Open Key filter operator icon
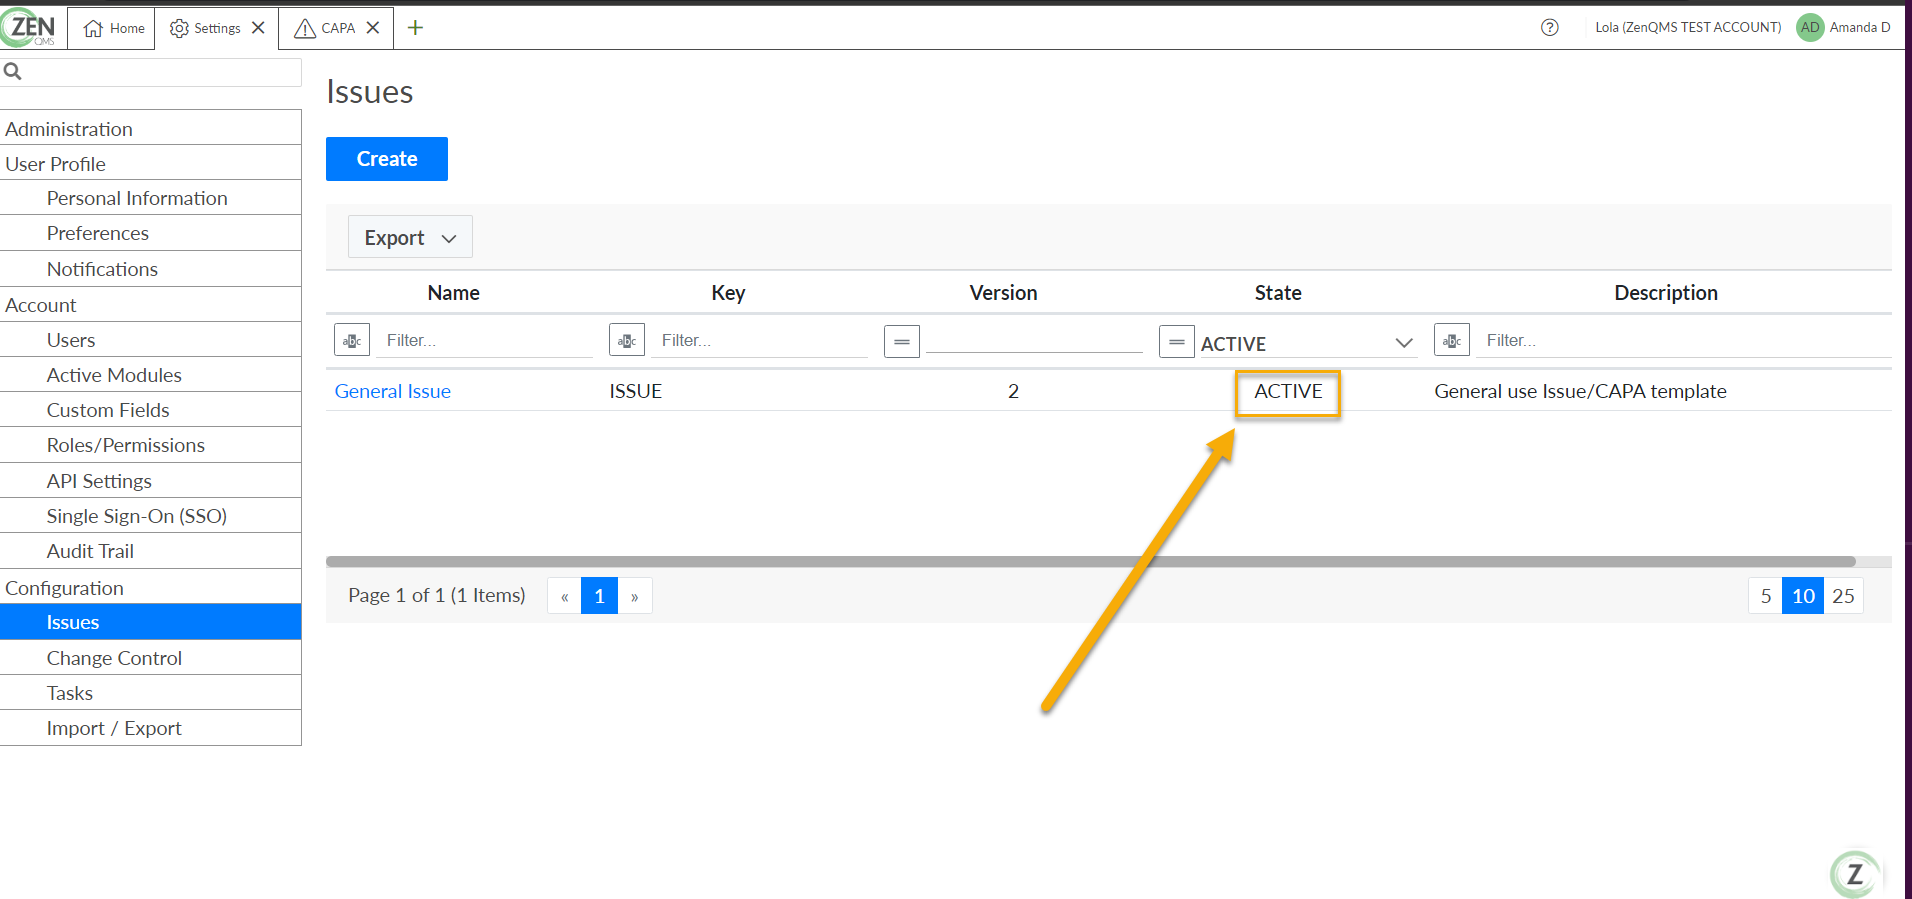The width and height of the screenshot is (1912, 899). click(x=627, y=341)
